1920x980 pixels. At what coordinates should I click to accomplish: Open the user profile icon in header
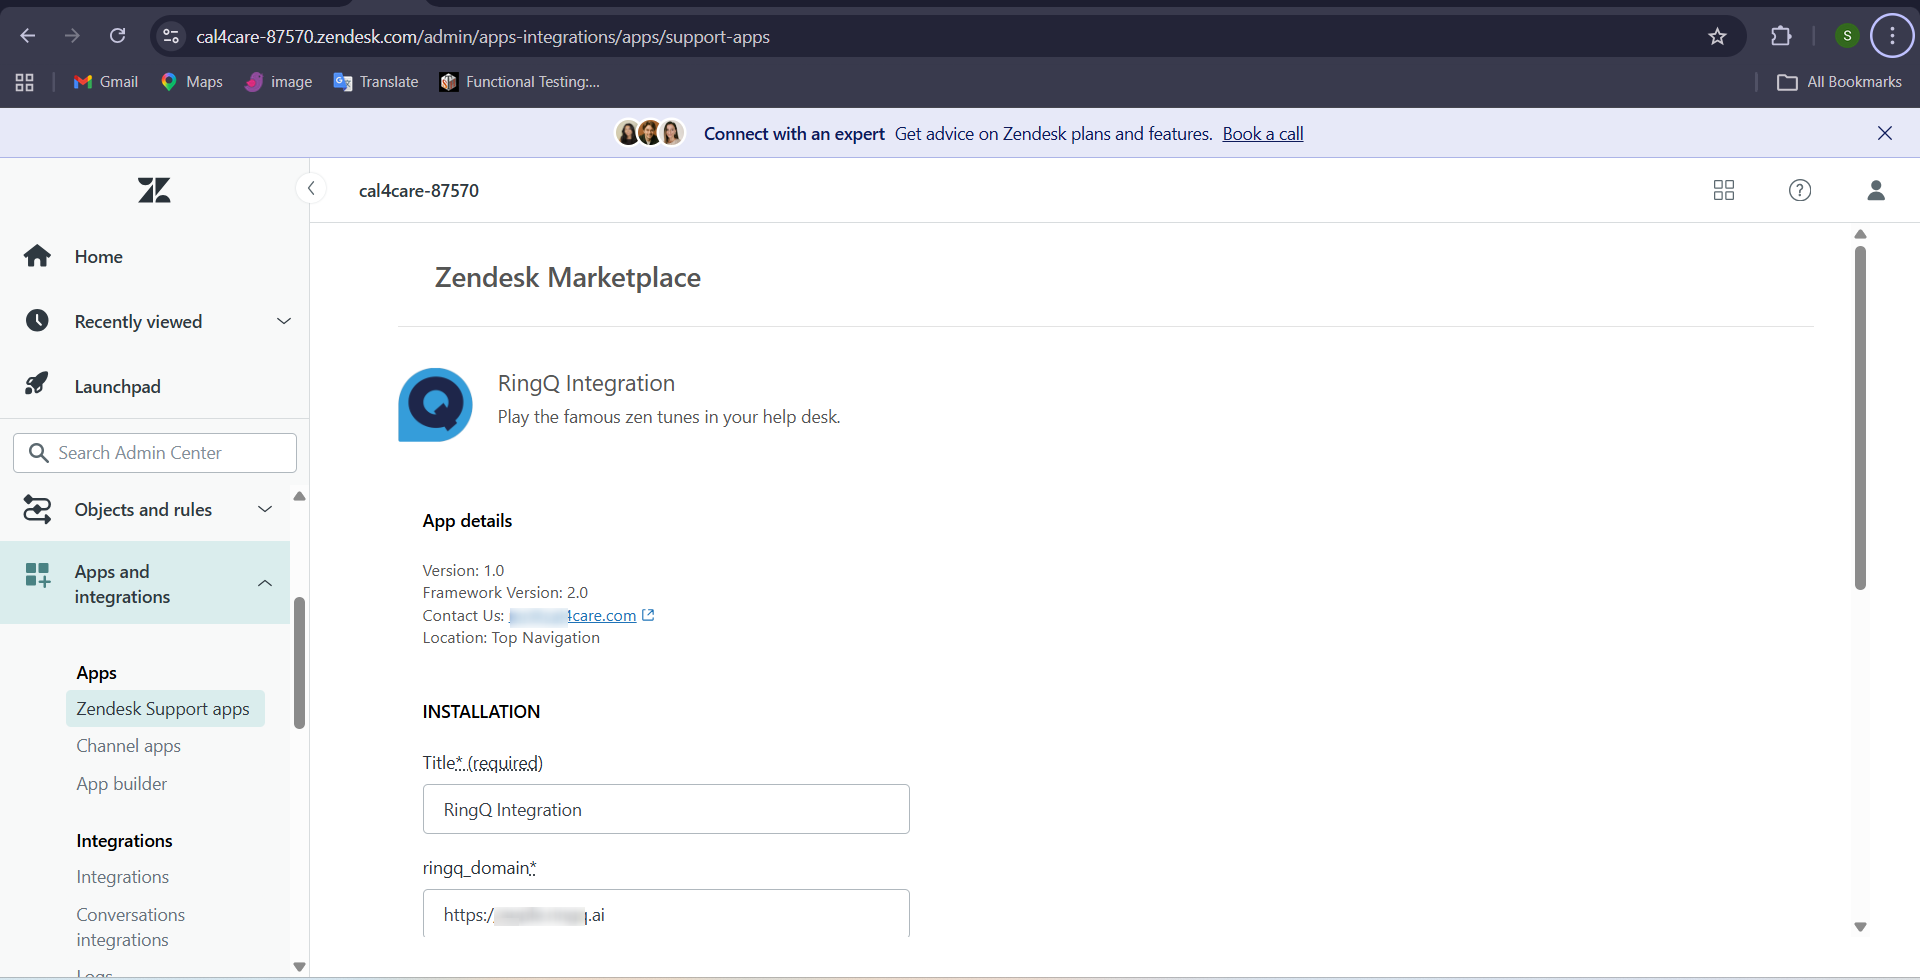point(1876,190)
